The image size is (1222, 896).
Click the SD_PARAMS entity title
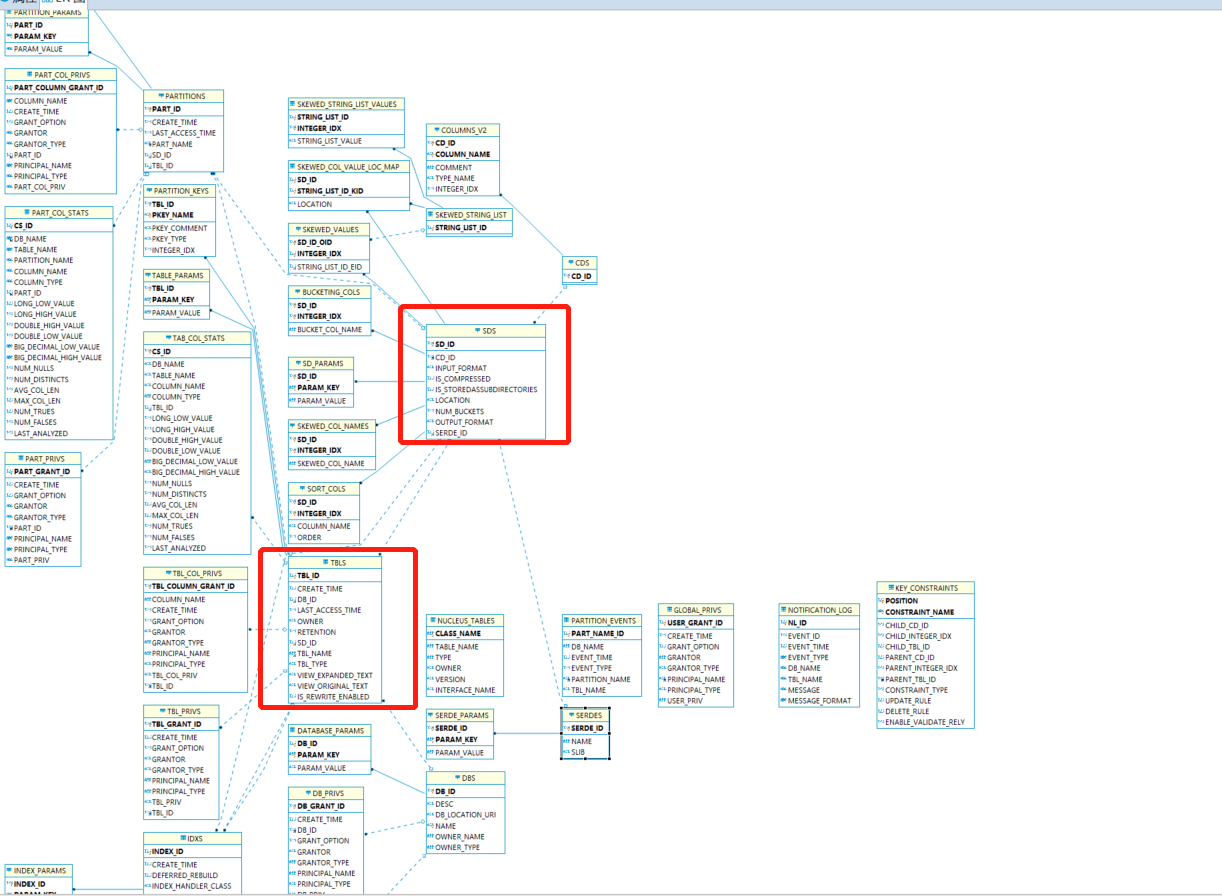point(321,363)
